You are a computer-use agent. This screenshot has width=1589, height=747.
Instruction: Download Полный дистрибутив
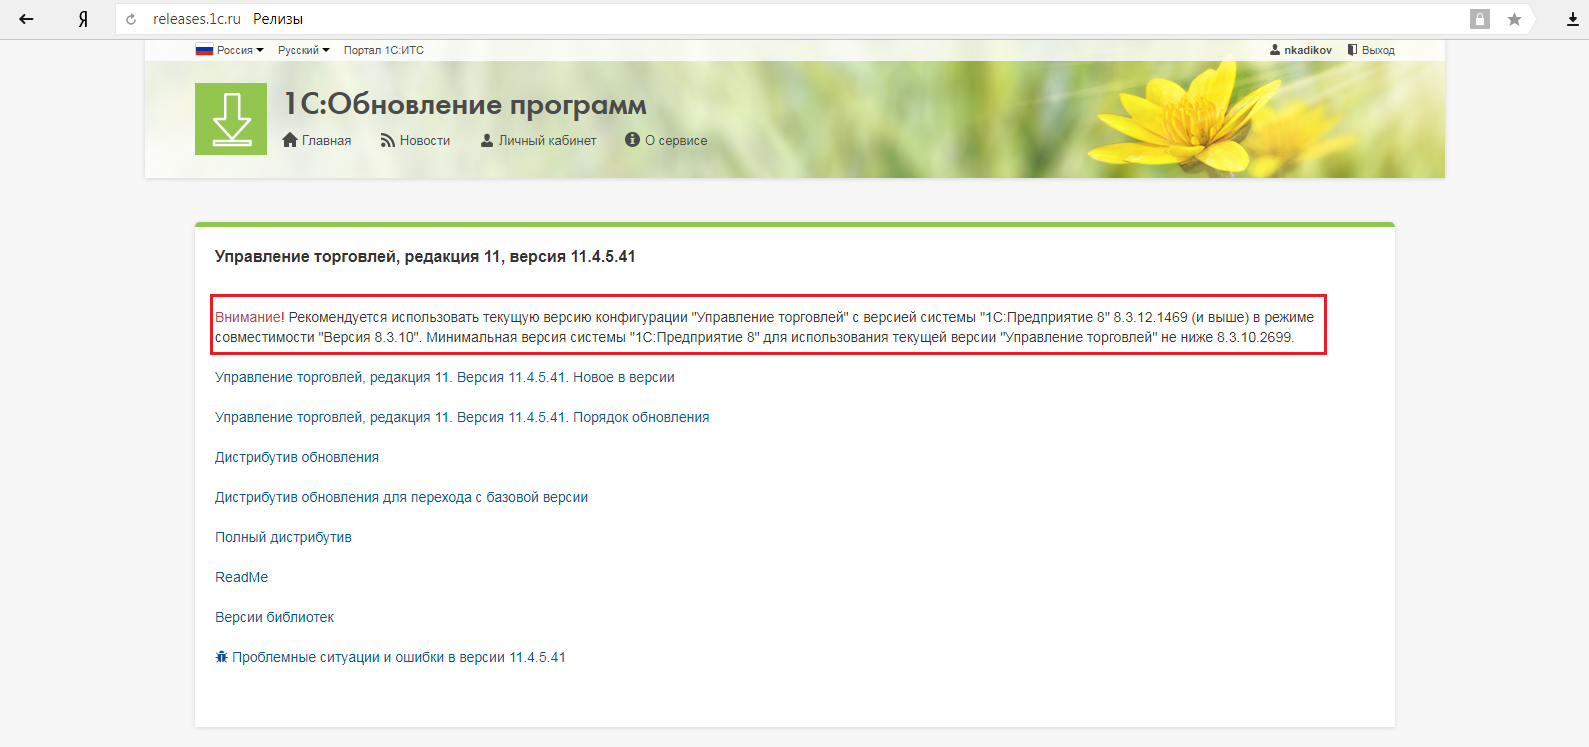283,537
